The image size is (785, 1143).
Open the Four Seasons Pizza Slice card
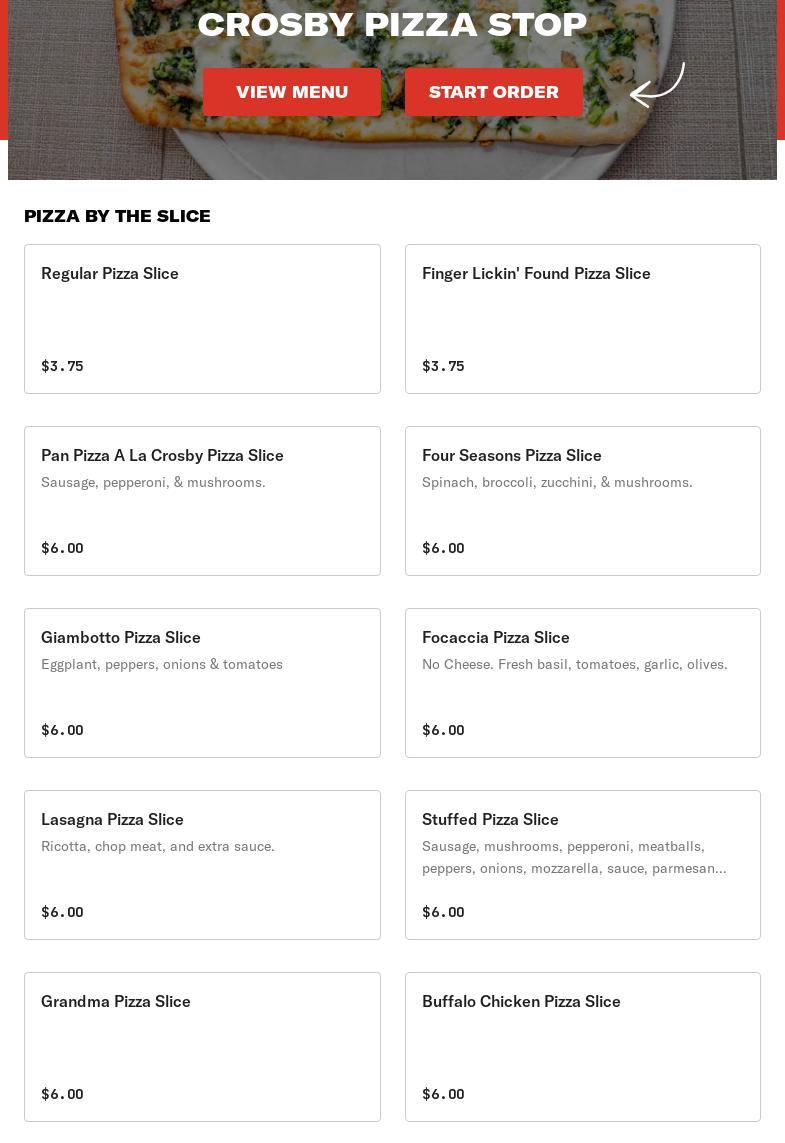click(x=582, y=500)
